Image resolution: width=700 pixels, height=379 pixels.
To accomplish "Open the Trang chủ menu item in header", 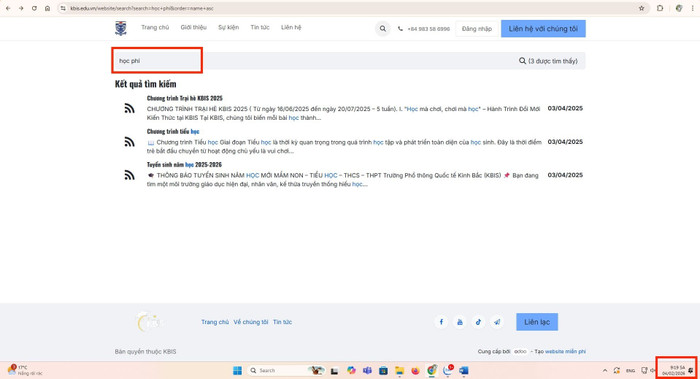I will click(155, 27).
